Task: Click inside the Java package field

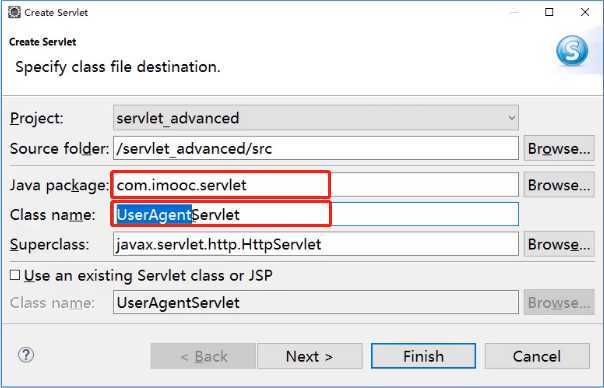Action: (316, 185)
